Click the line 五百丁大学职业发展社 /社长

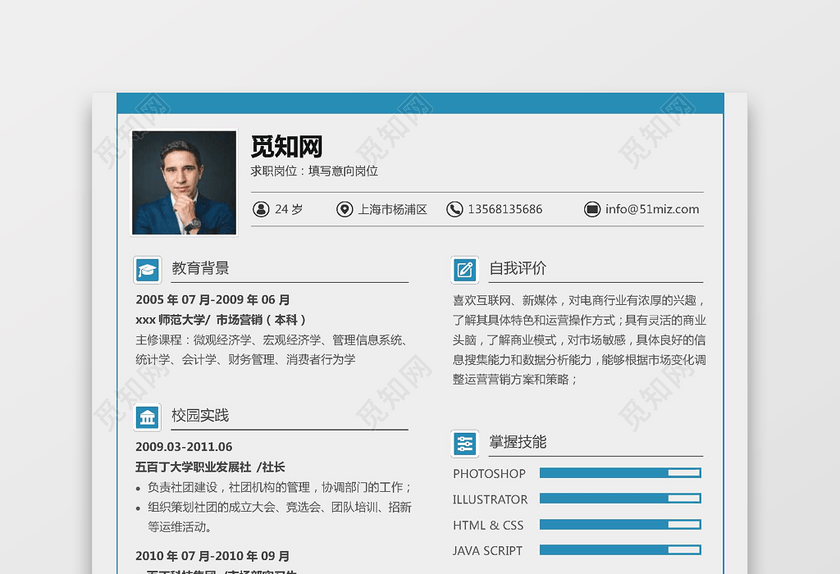[210, 467]
